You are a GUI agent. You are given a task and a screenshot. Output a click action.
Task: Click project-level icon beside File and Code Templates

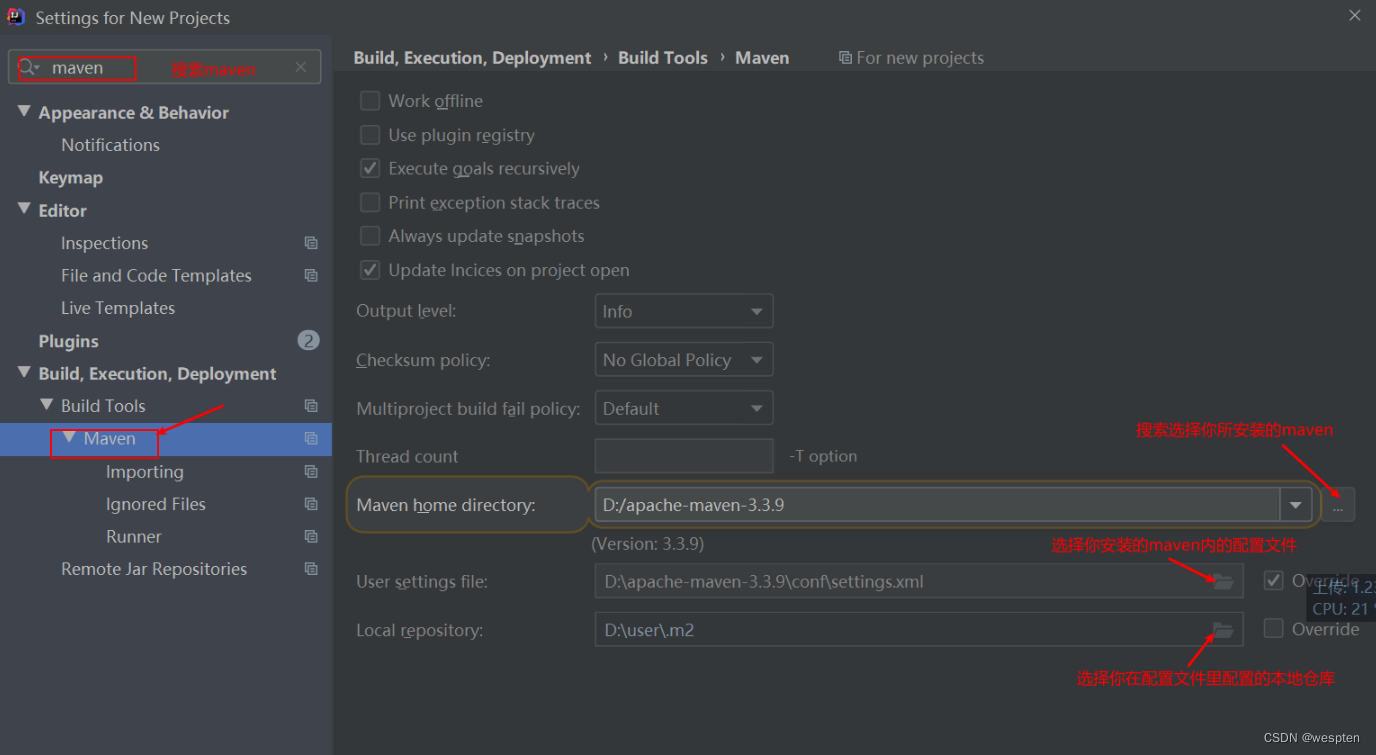(311, 275)
